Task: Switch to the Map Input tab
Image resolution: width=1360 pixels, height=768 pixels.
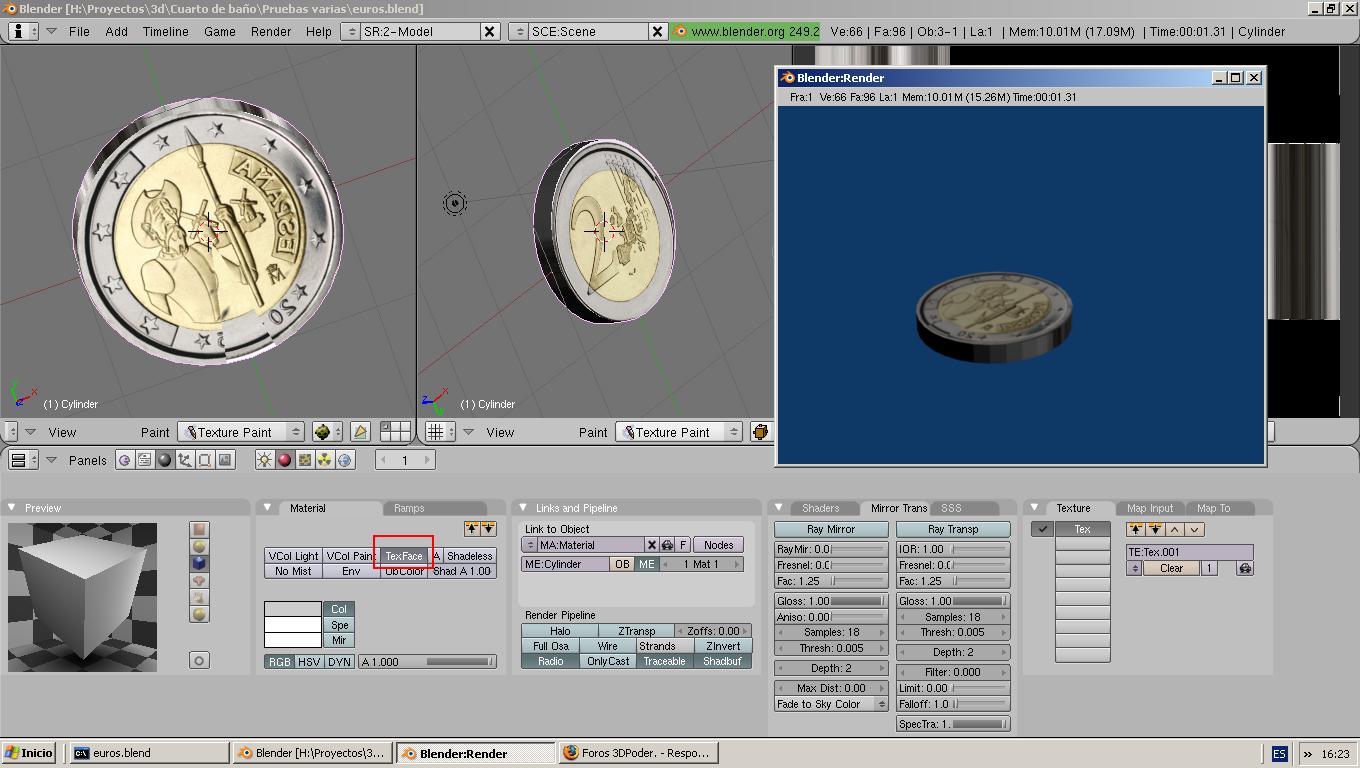Action: pyautogui.click(x=1150, y=508)
